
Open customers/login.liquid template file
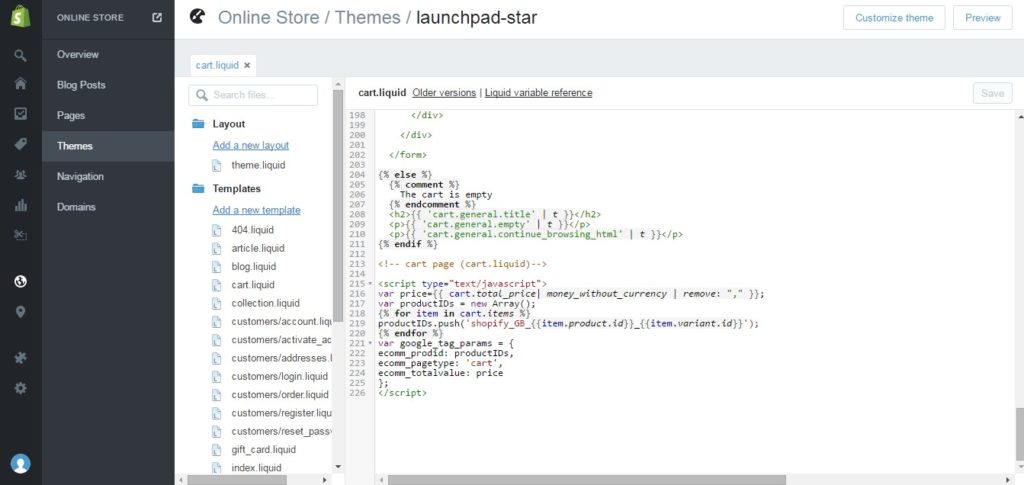click(x=280, y=377)
